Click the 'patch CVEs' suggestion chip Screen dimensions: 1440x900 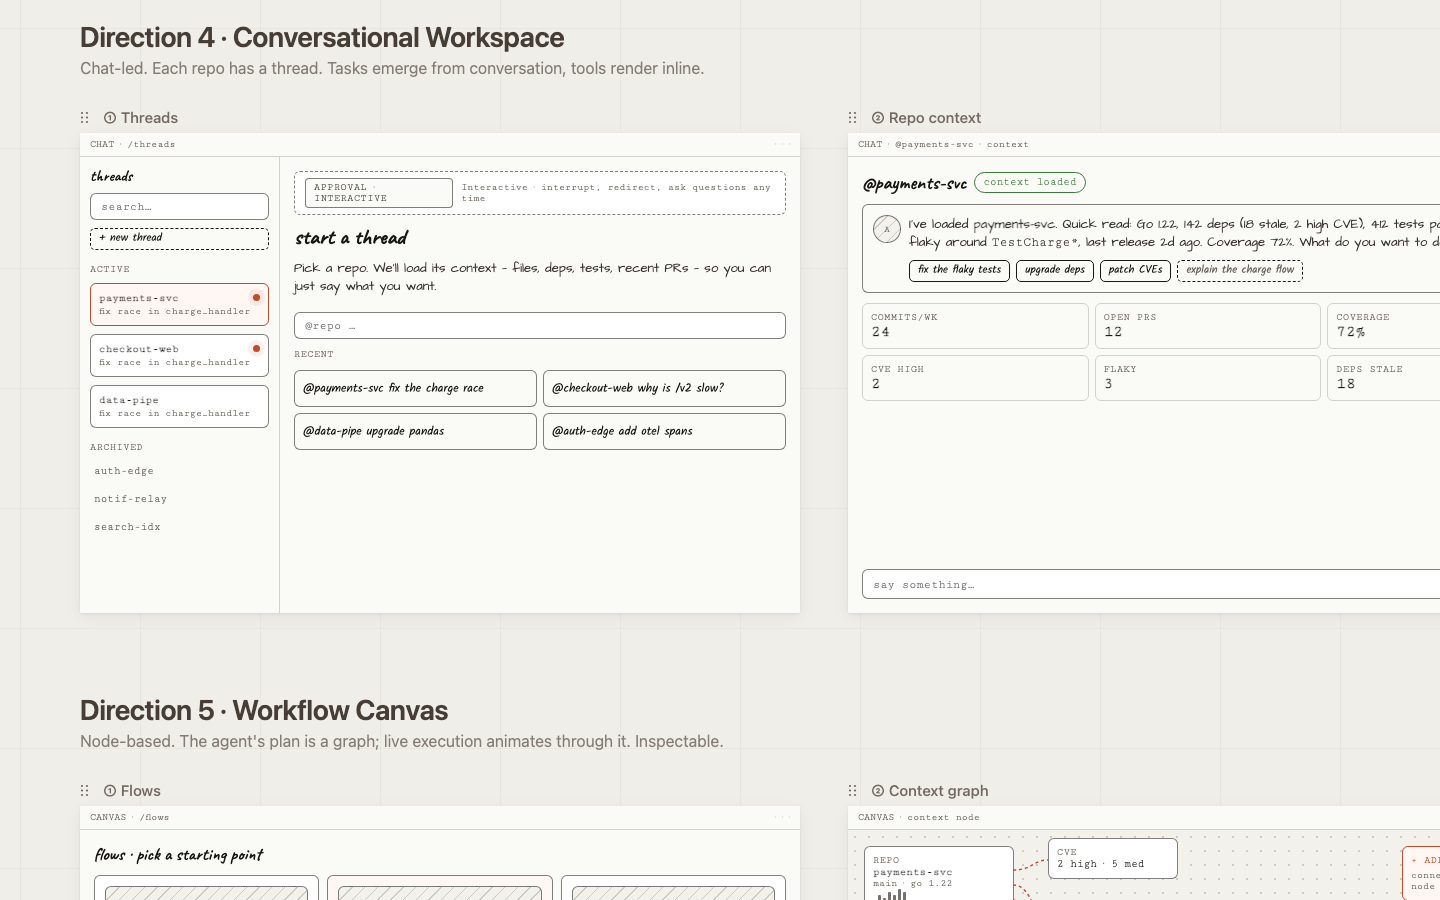tap(1135, 270)
